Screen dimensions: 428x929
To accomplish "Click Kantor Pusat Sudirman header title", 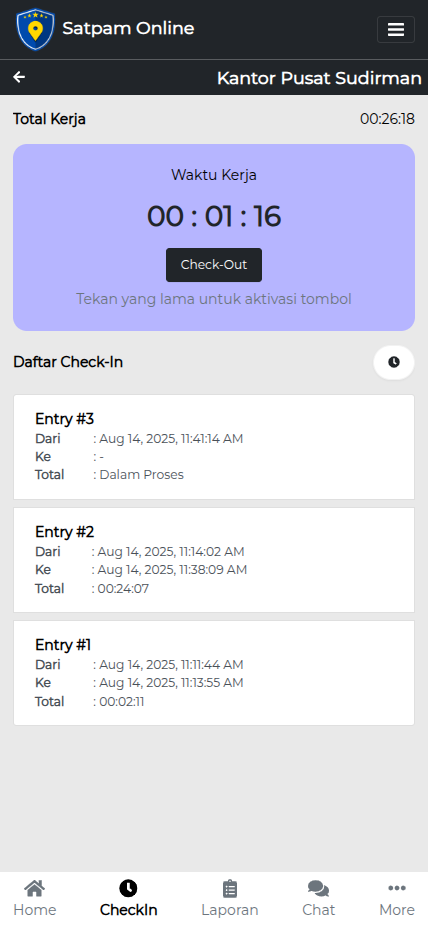I will click(x=319, y=78).
